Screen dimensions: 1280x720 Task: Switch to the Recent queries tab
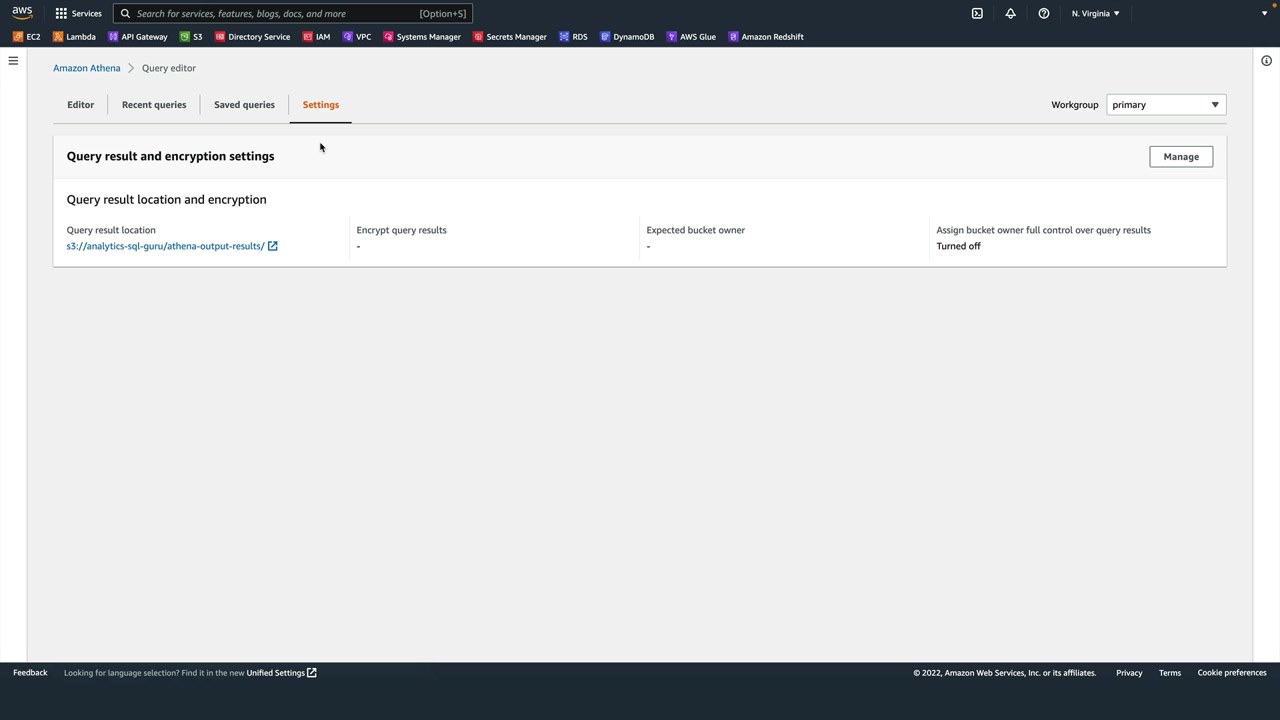click(154, 105)
